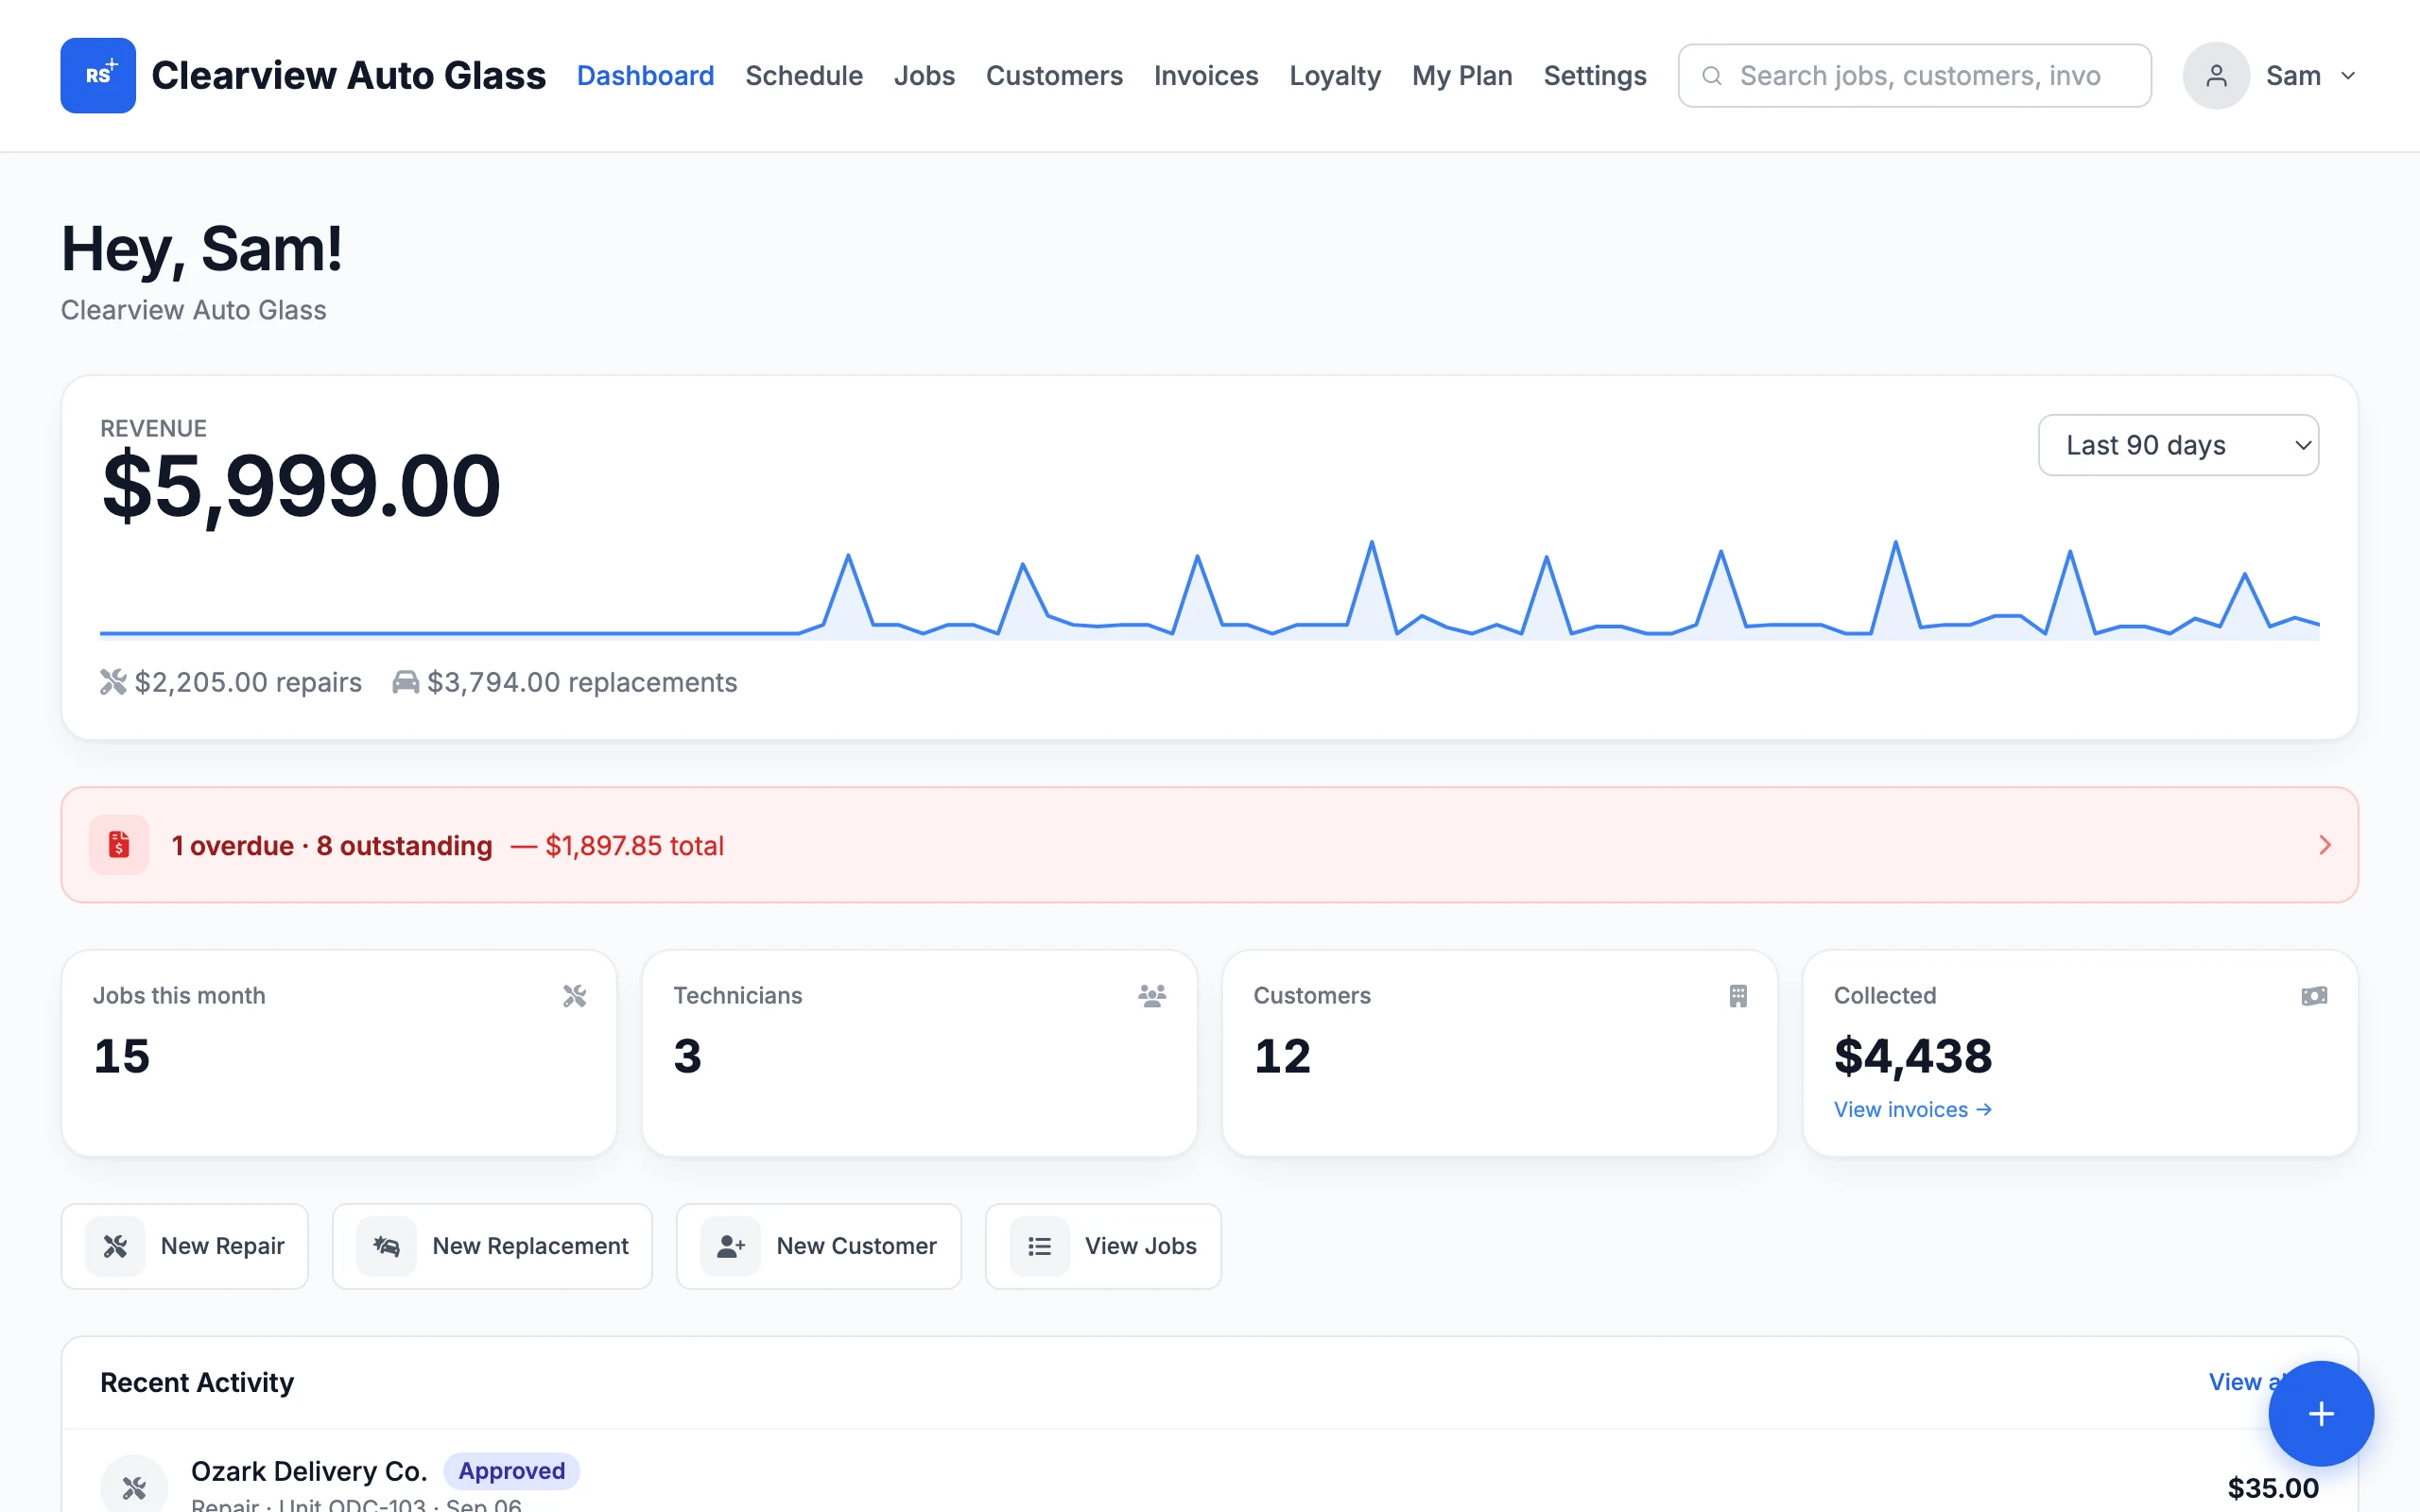Viewport: 2420px width, 1512px height.
Task: Open the Schedule tab
Action: [804, 76]
